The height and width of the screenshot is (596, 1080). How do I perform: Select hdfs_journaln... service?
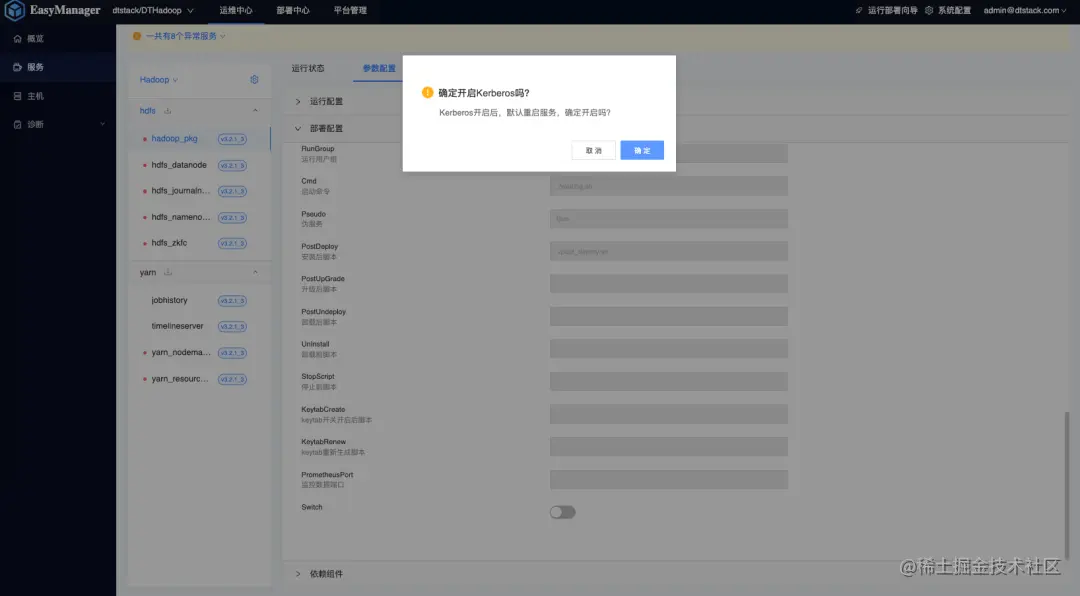click(x=180, y=191)
